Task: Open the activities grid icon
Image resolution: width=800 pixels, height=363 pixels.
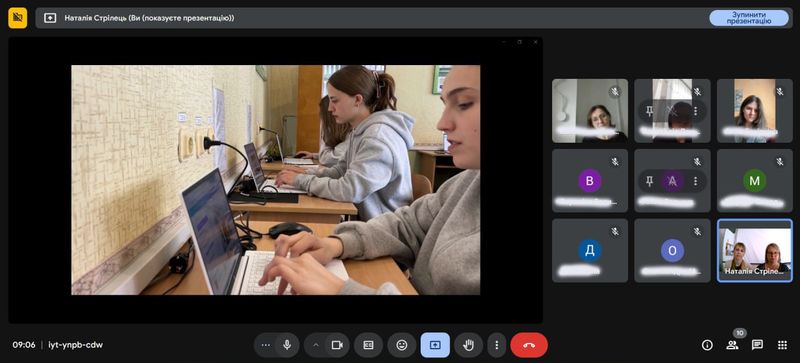Action: click(782, 345)
